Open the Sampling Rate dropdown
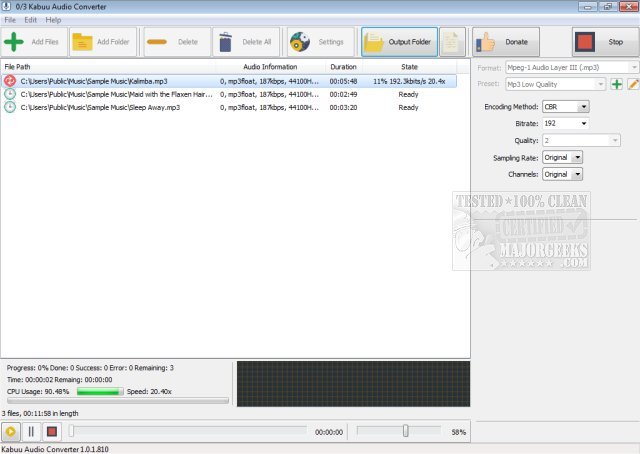 point(562,158)
